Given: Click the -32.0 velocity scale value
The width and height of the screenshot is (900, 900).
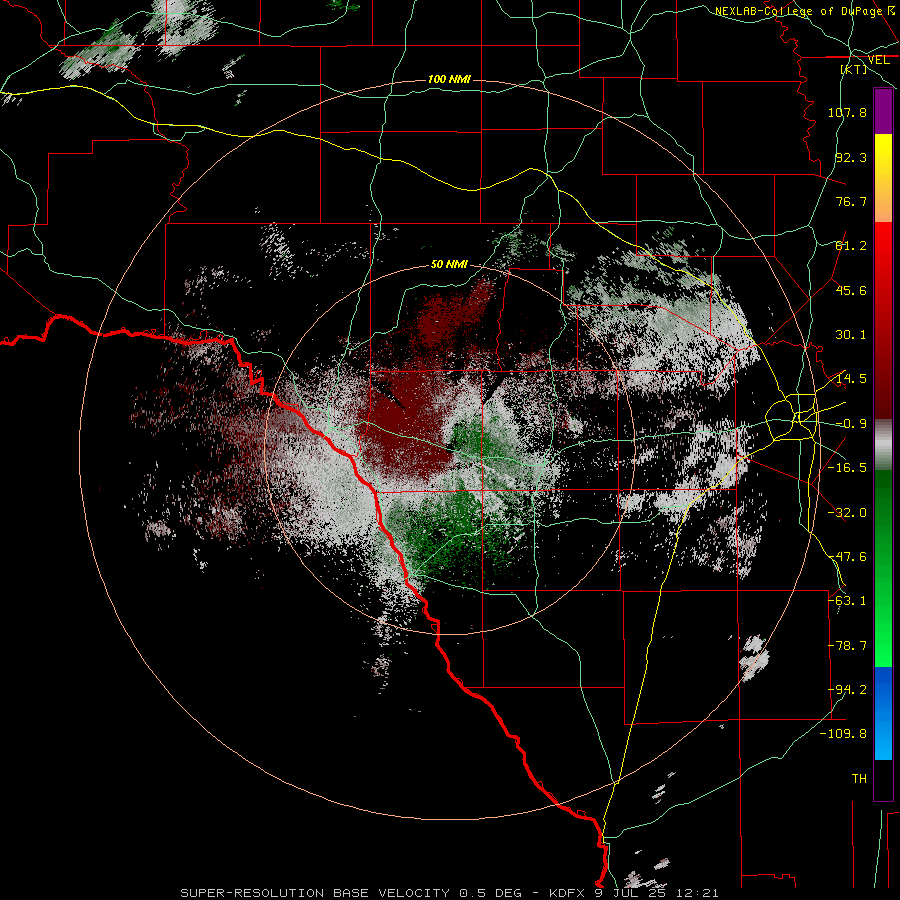Looking at the screenshot, I should click(x=847, y=513).
